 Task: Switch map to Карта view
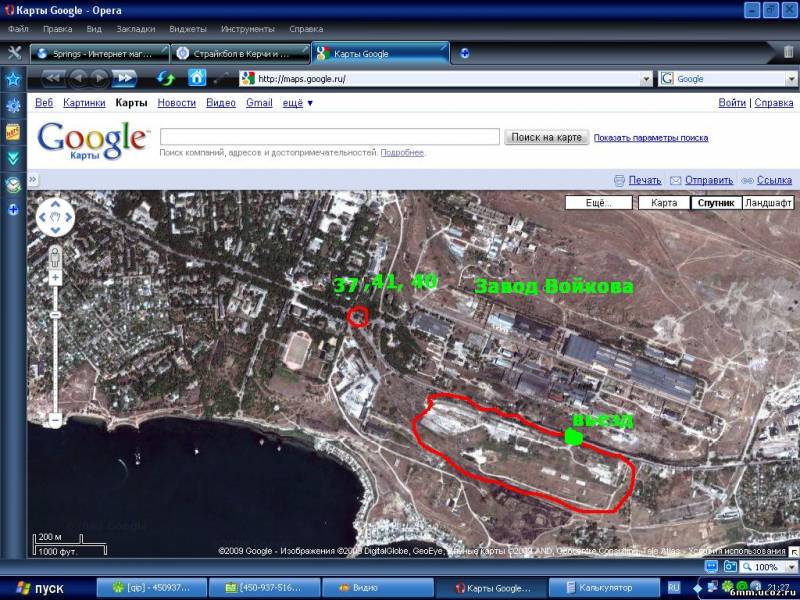[664, 203]
